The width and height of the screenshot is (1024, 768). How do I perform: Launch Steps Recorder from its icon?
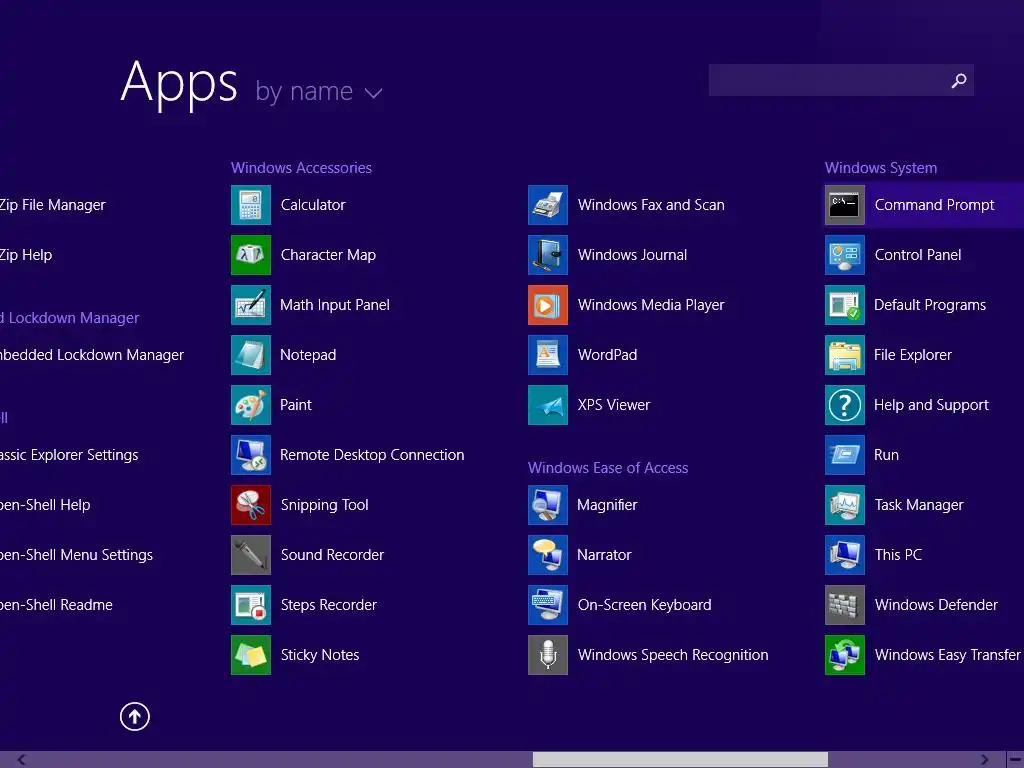(x=251, y=605)
